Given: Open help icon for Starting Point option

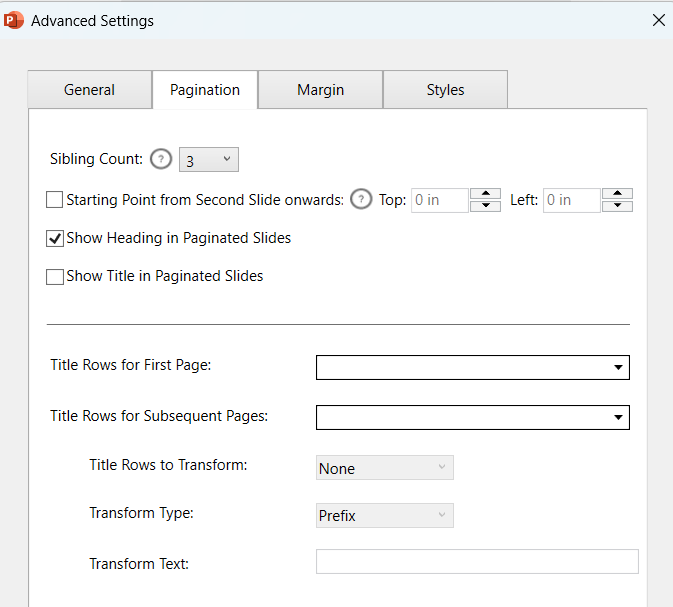Looking at the screenshot, I should pyautogui.click(x=361, y=200).
